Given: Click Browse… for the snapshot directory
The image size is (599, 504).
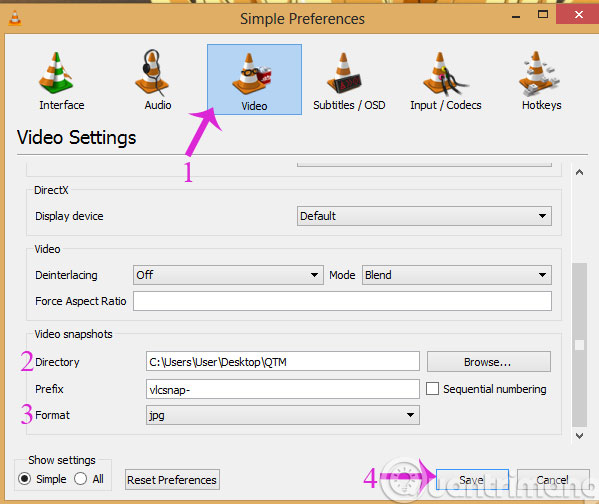Looking at the screenshot, I should (489, 362).
